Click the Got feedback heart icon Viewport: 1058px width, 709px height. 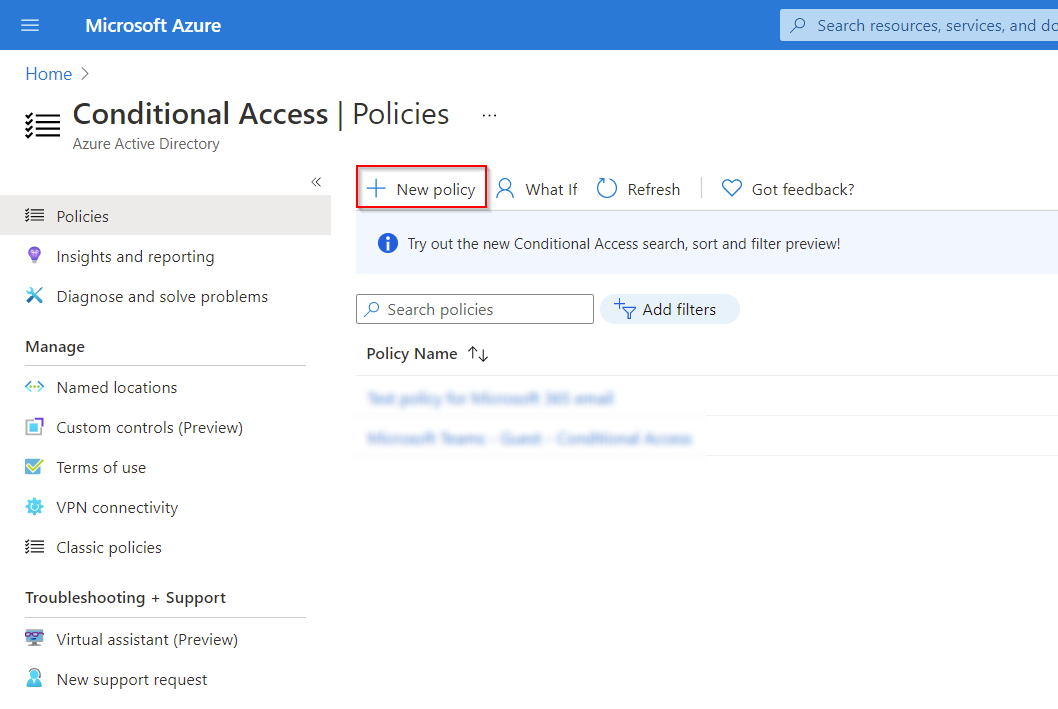click(x=731, y=188)
